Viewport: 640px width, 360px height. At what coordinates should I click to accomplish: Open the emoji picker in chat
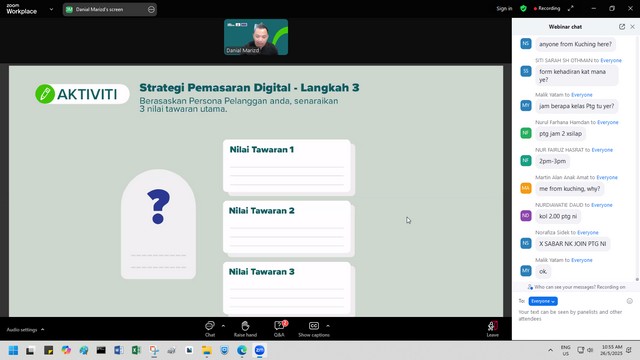pos(629,301)
